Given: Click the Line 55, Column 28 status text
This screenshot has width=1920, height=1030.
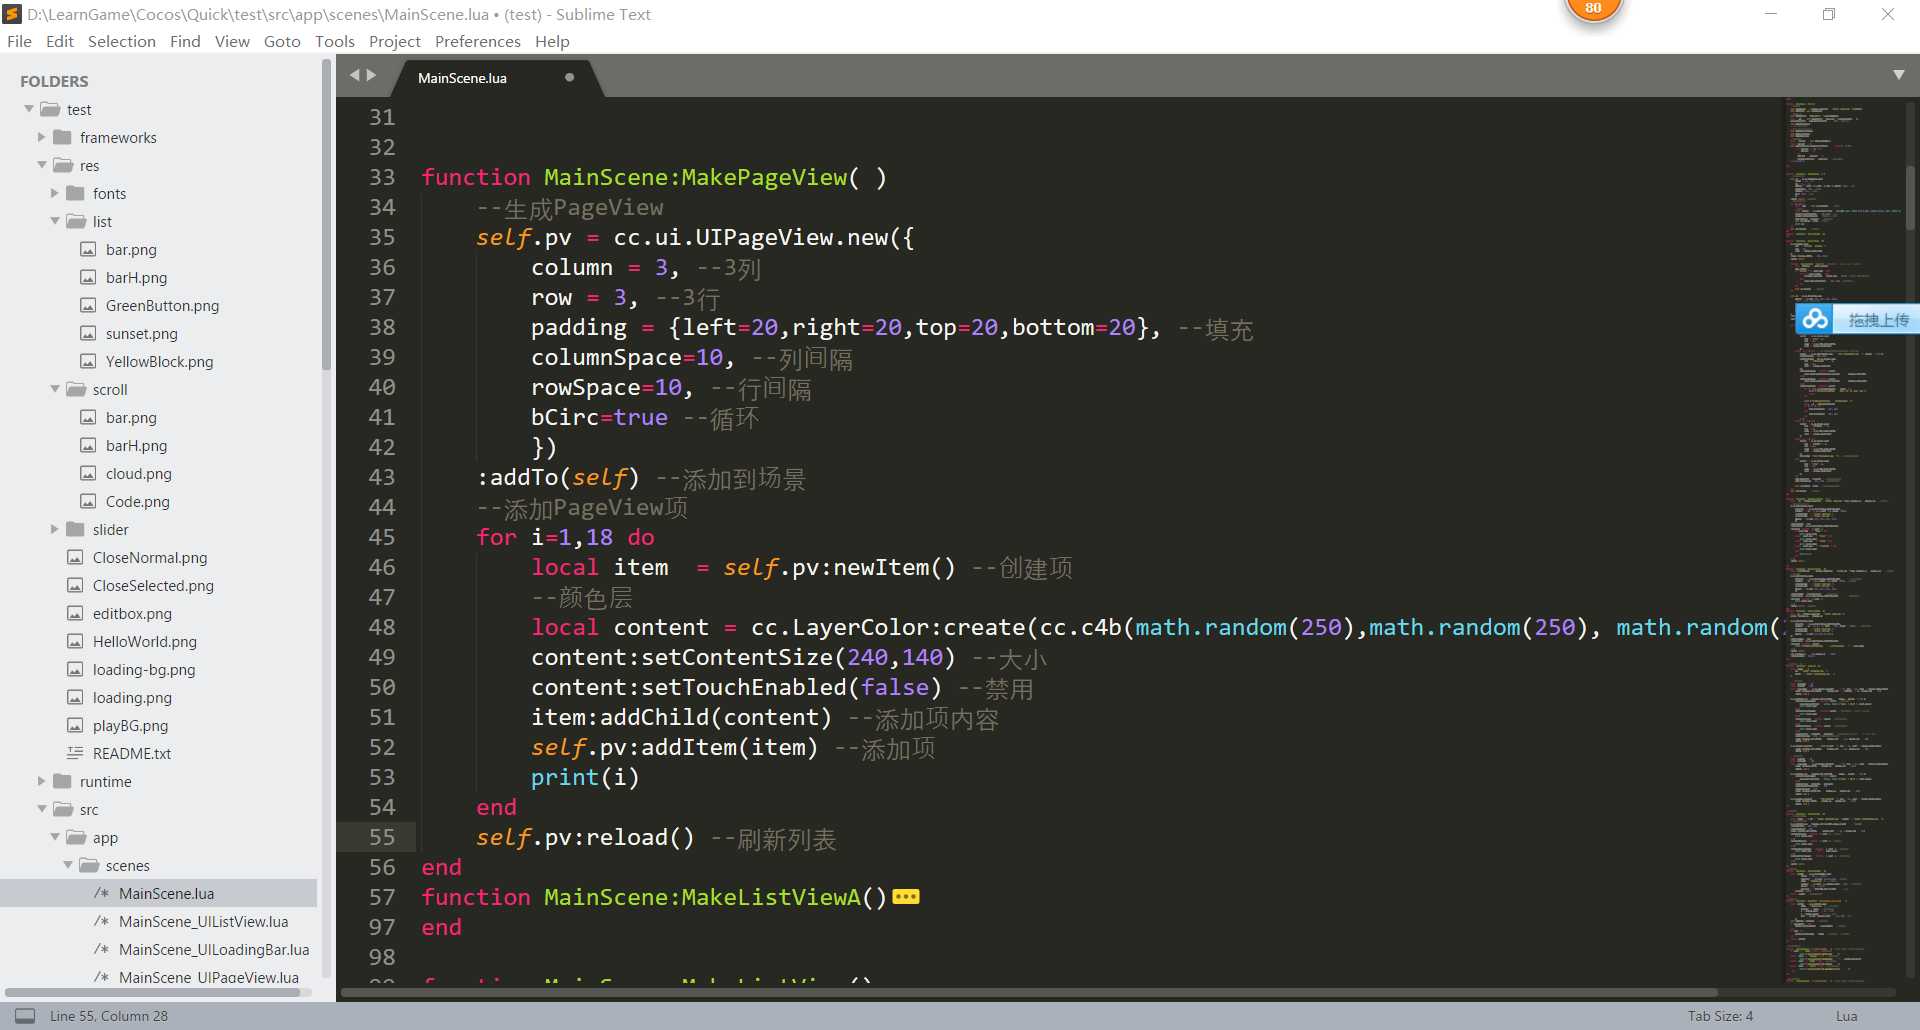Looking at the screenshot, I should [x=109, y=1015].
